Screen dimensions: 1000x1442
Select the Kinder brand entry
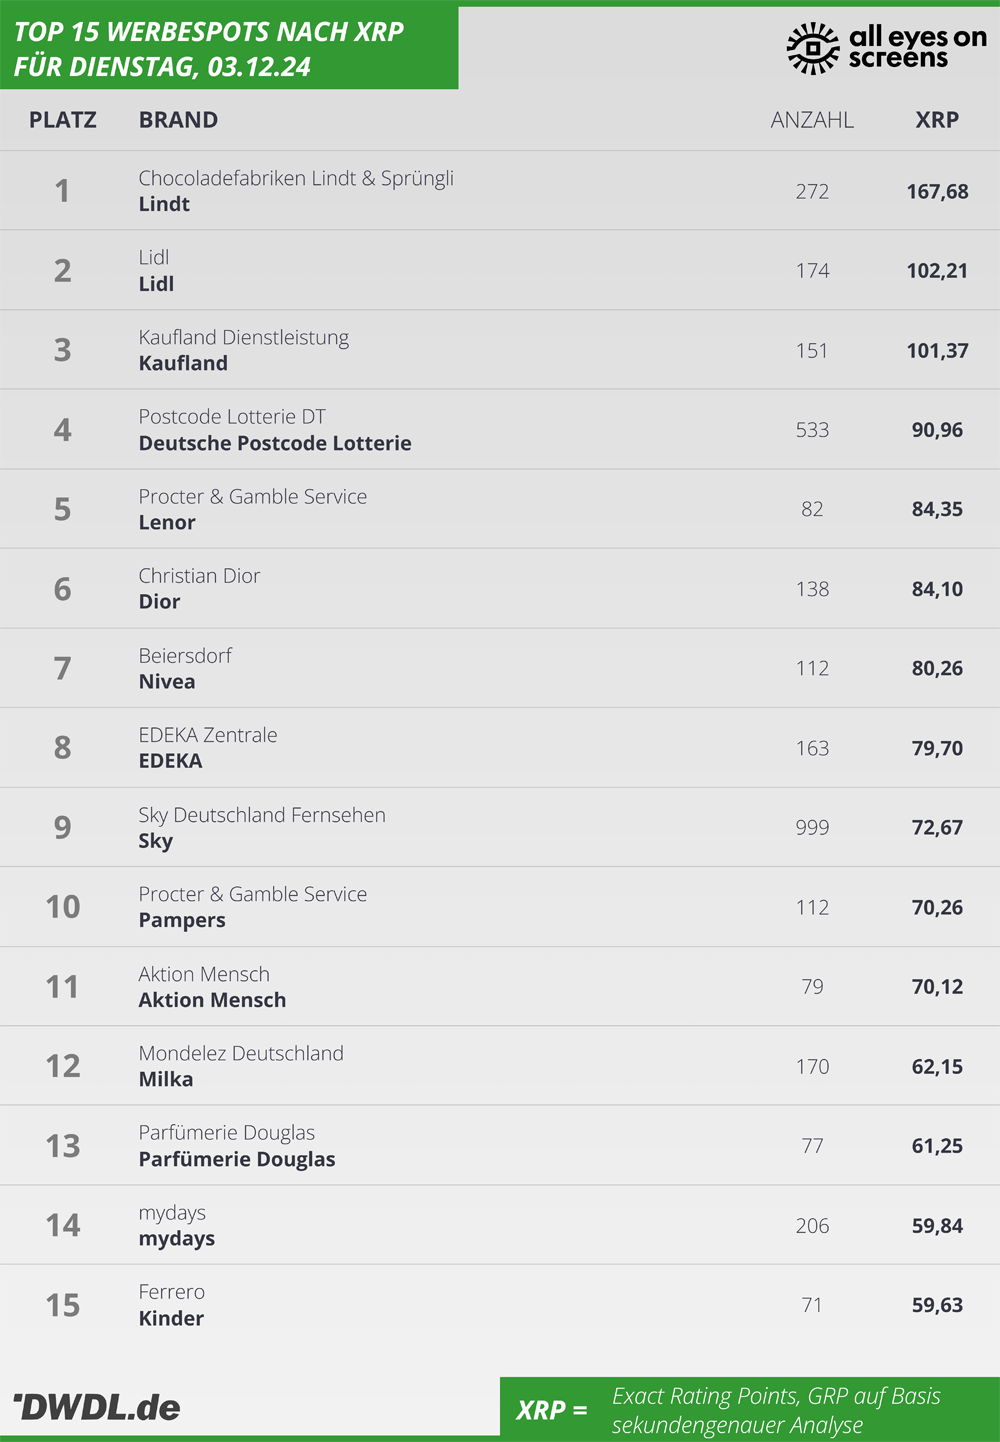[x=171, y=1318]
